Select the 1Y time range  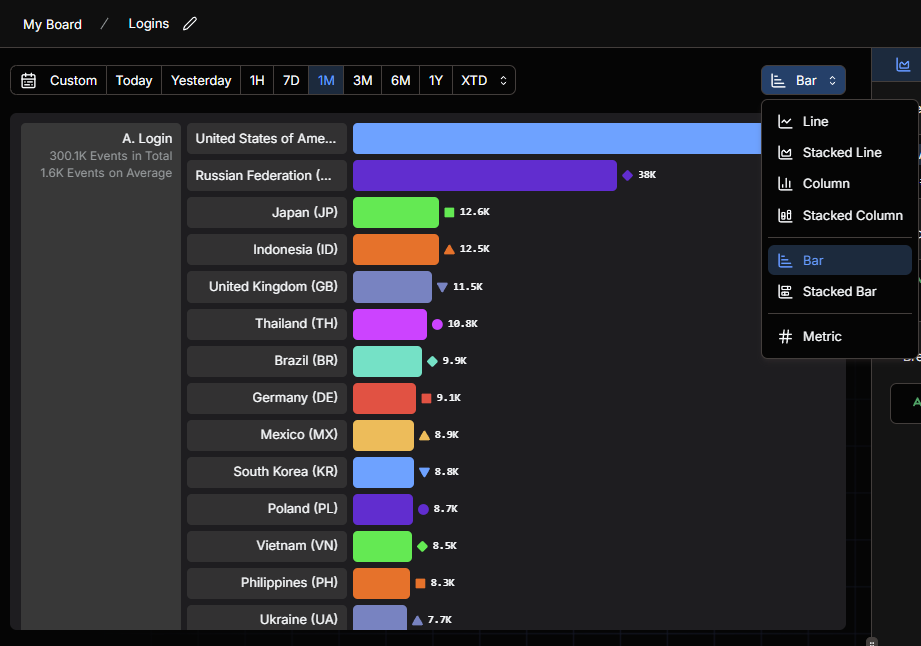click(435, 80)
